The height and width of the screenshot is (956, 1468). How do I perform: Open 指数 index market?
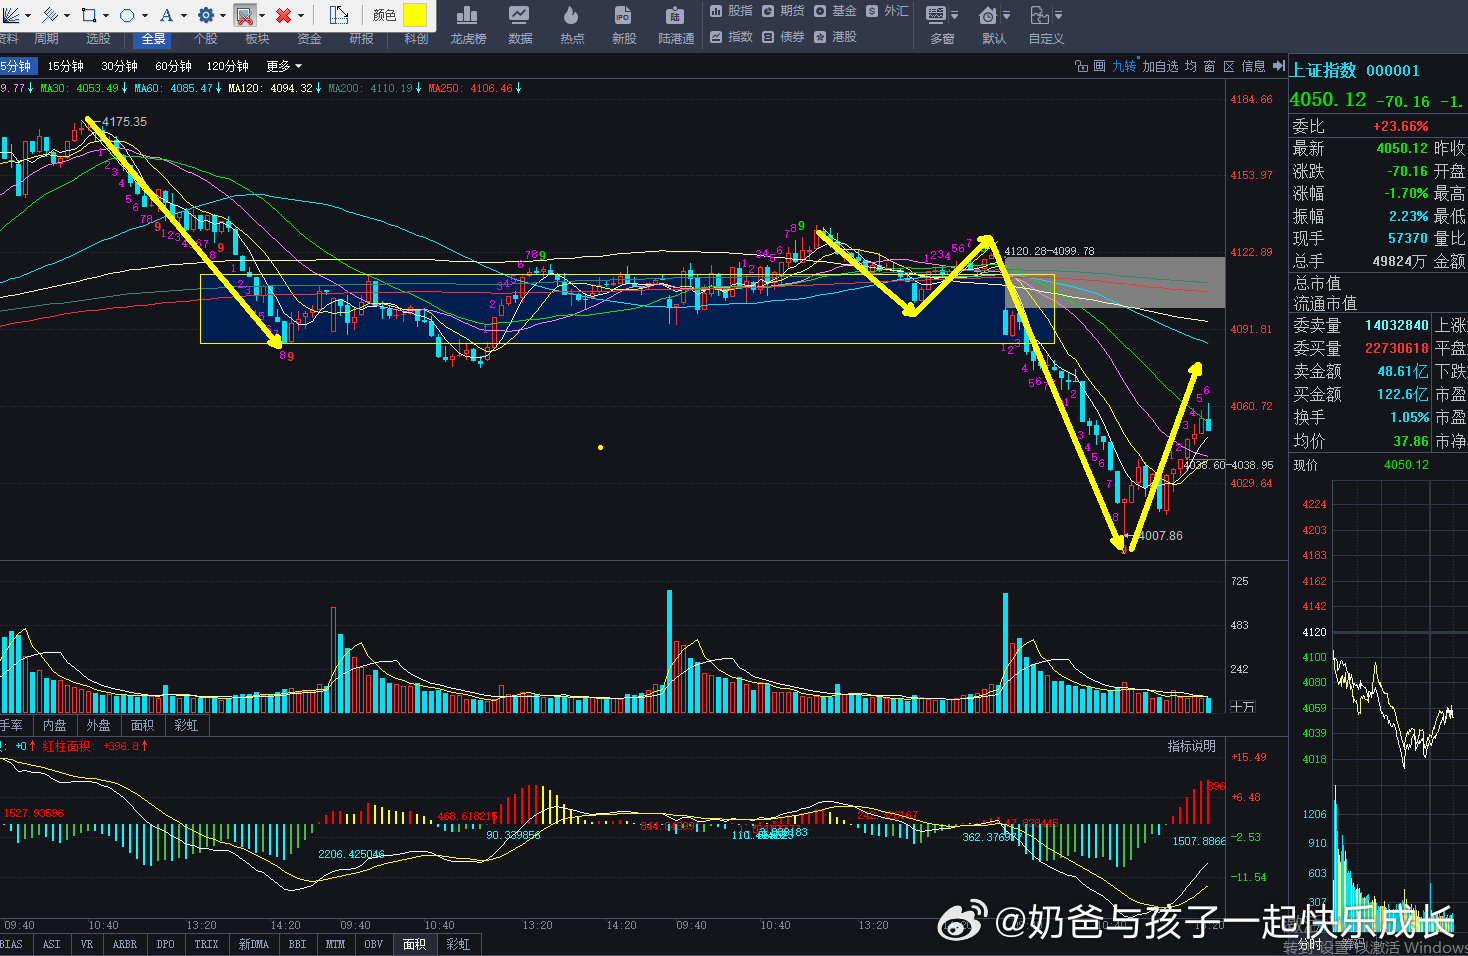pyautogui.click(x=731, y=37)
